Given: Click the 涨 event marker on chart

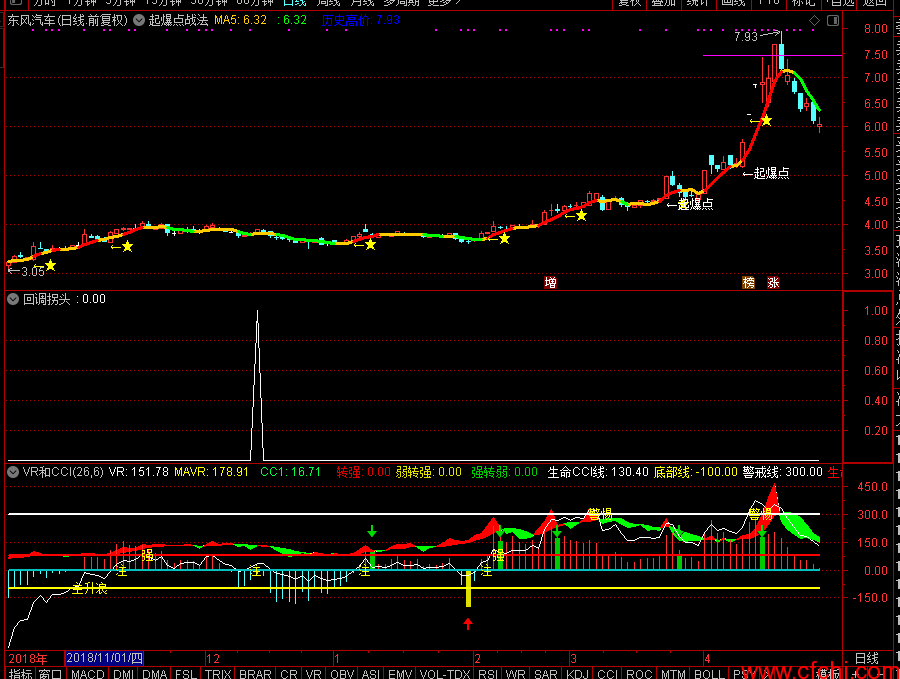Looking at the screenshot, I should (x=773, y=282).
